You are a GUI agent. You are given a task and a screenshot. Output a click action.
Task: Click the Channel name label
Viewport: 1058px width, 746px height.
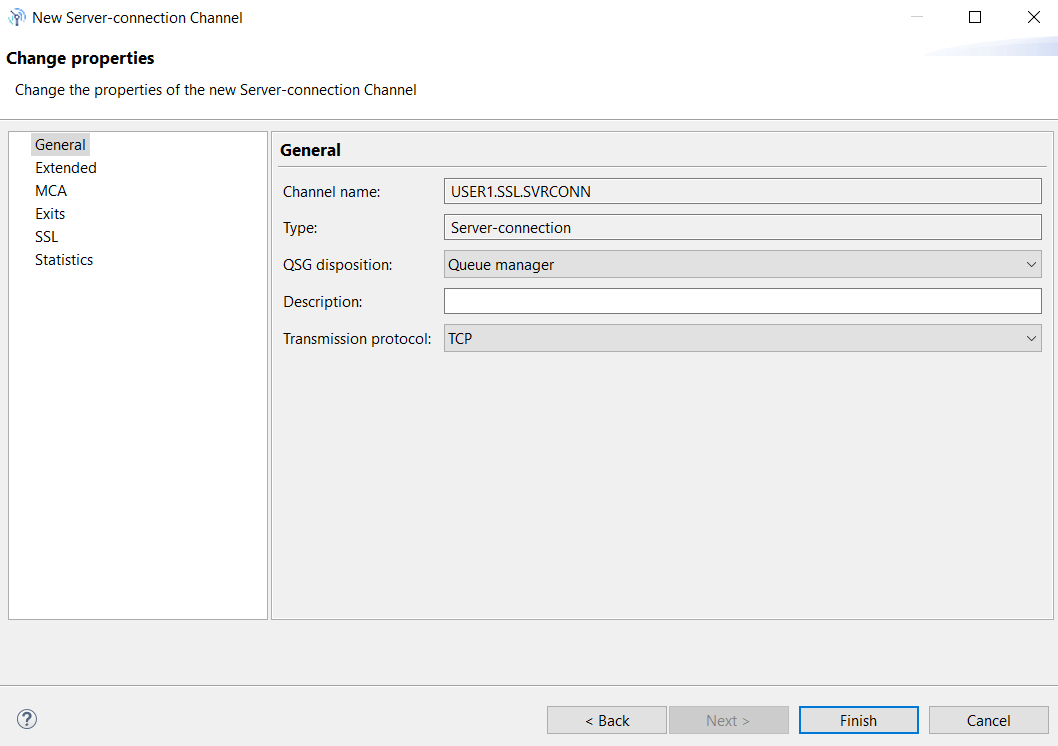click(x=331, y=192)
